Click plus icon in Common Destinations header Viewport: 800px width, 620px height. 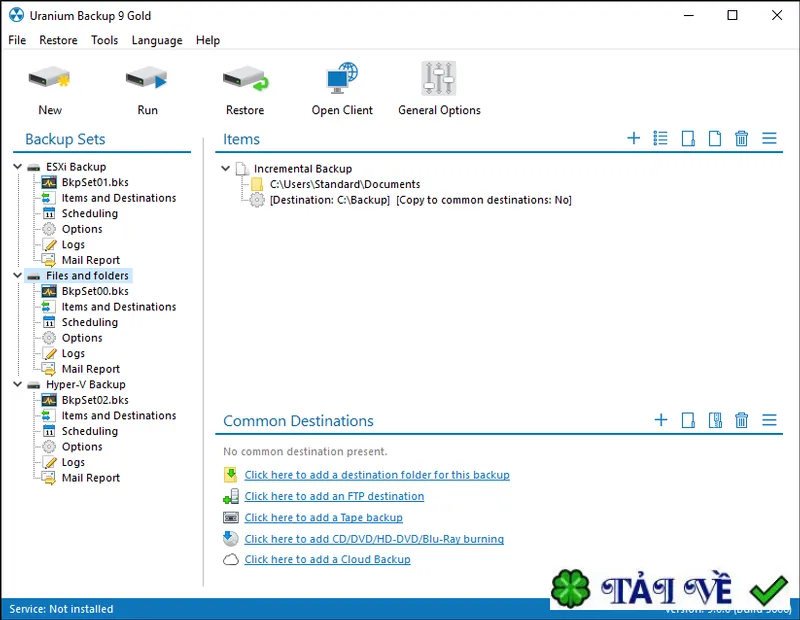(x=661, y=420)
